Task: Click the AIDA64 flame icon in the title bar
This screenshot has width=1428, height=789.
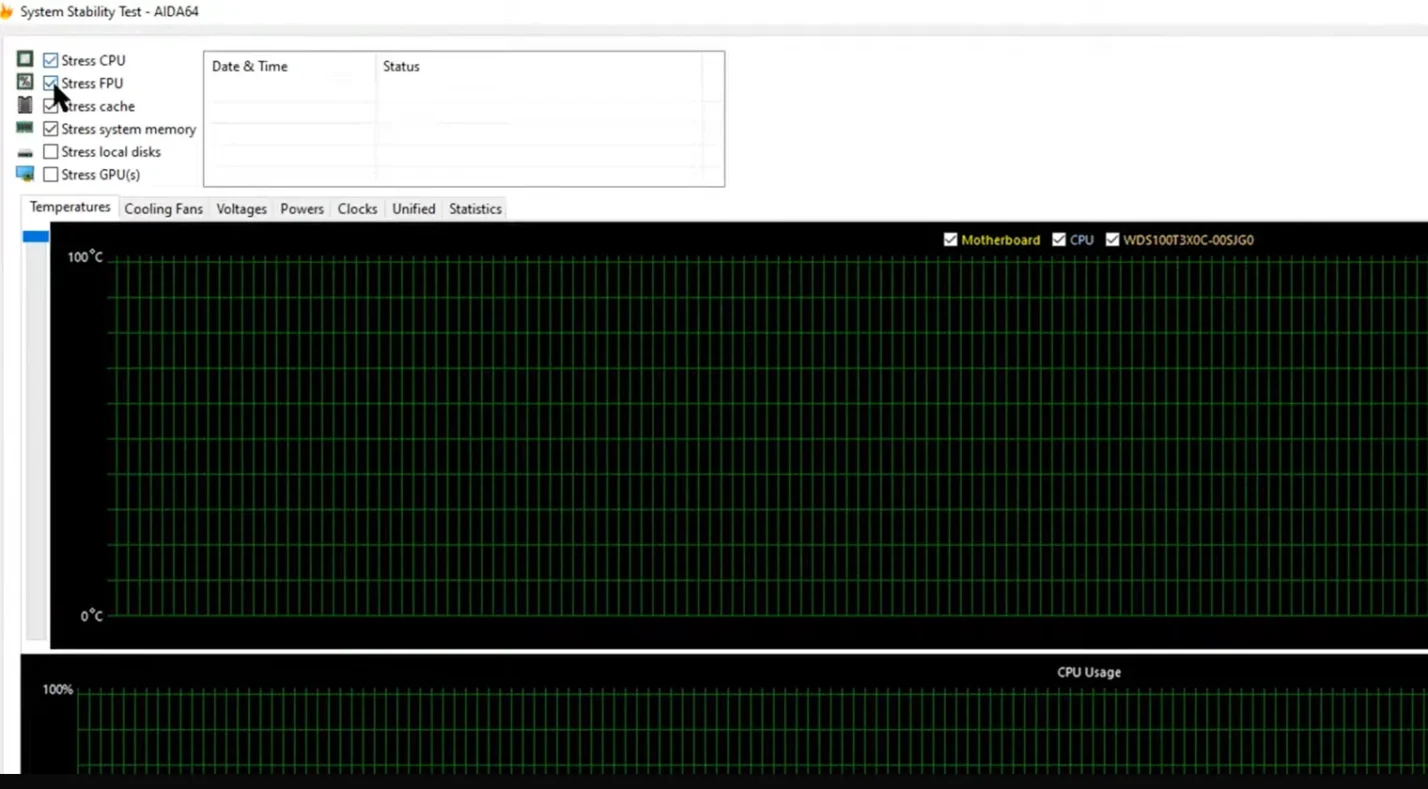Action: tap(8, 11)
